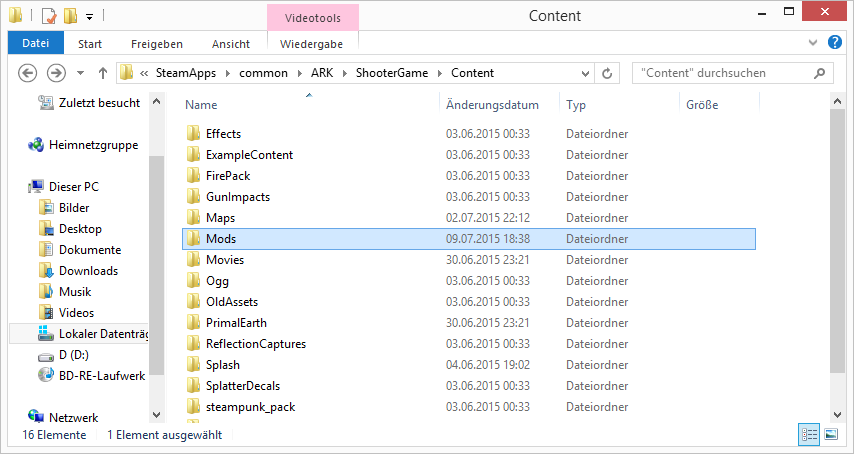Open the Quick Access Toolbar customize dropdown
This screenshot has height=454, width=854.
pyautogui.click(x=89, y=17)
